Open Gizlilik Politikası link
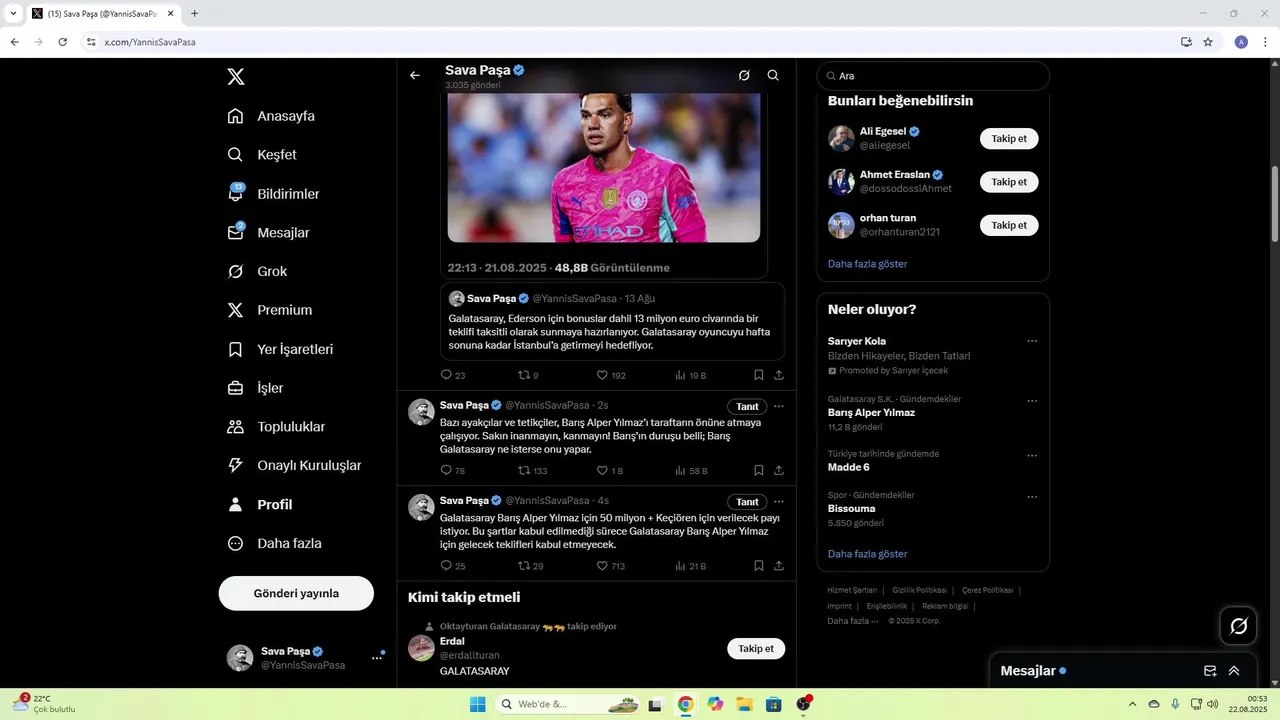 click(919, 590)
